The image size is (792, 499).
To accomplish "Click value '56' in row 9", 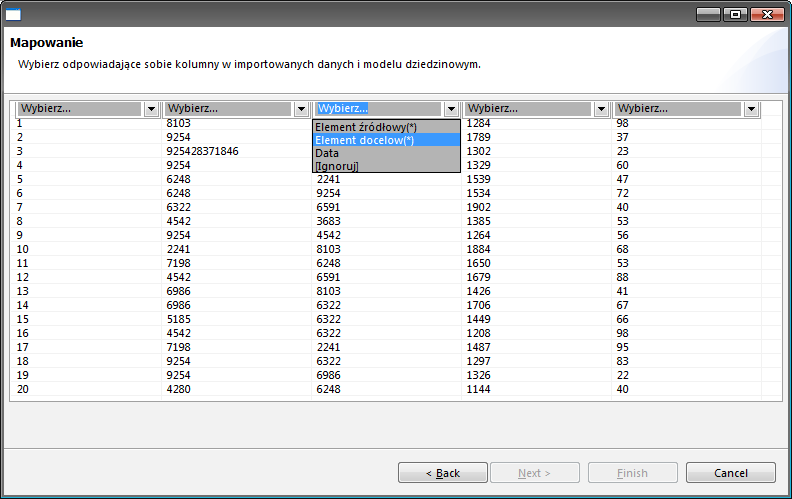I will [622, 235].
